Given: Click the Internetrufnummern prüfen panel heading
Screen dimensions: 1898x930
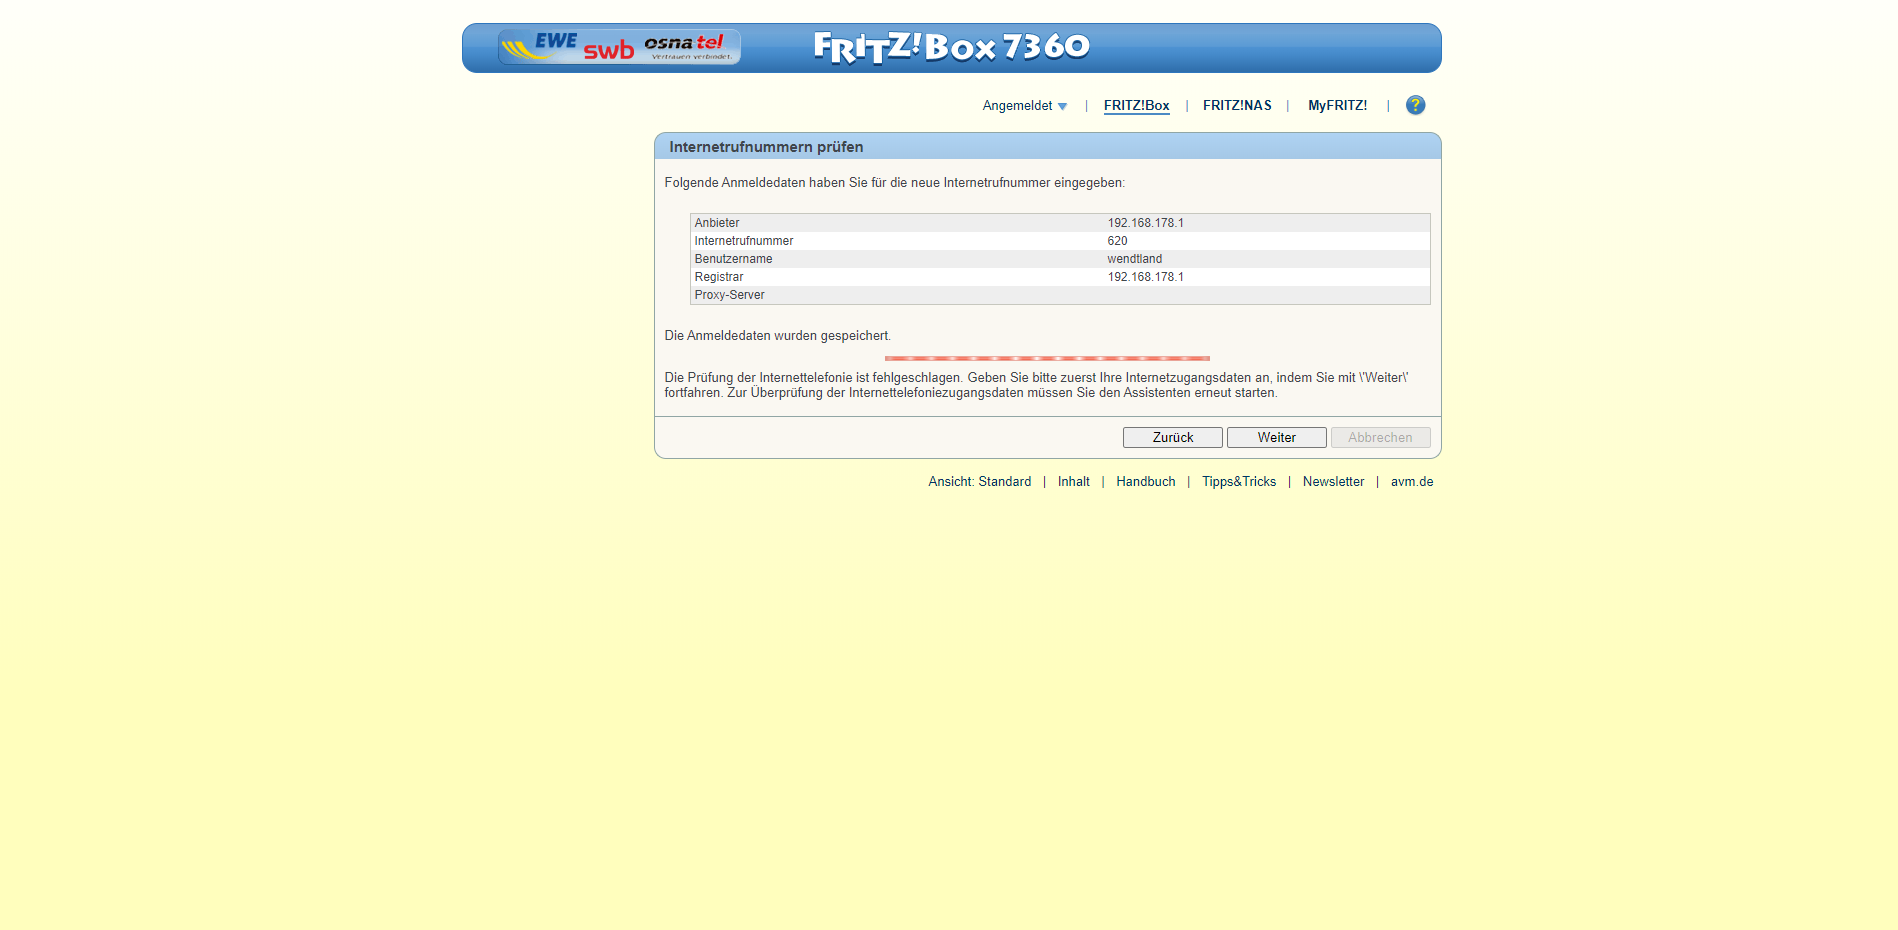Looking at the screenshot, I should point(766,147).
